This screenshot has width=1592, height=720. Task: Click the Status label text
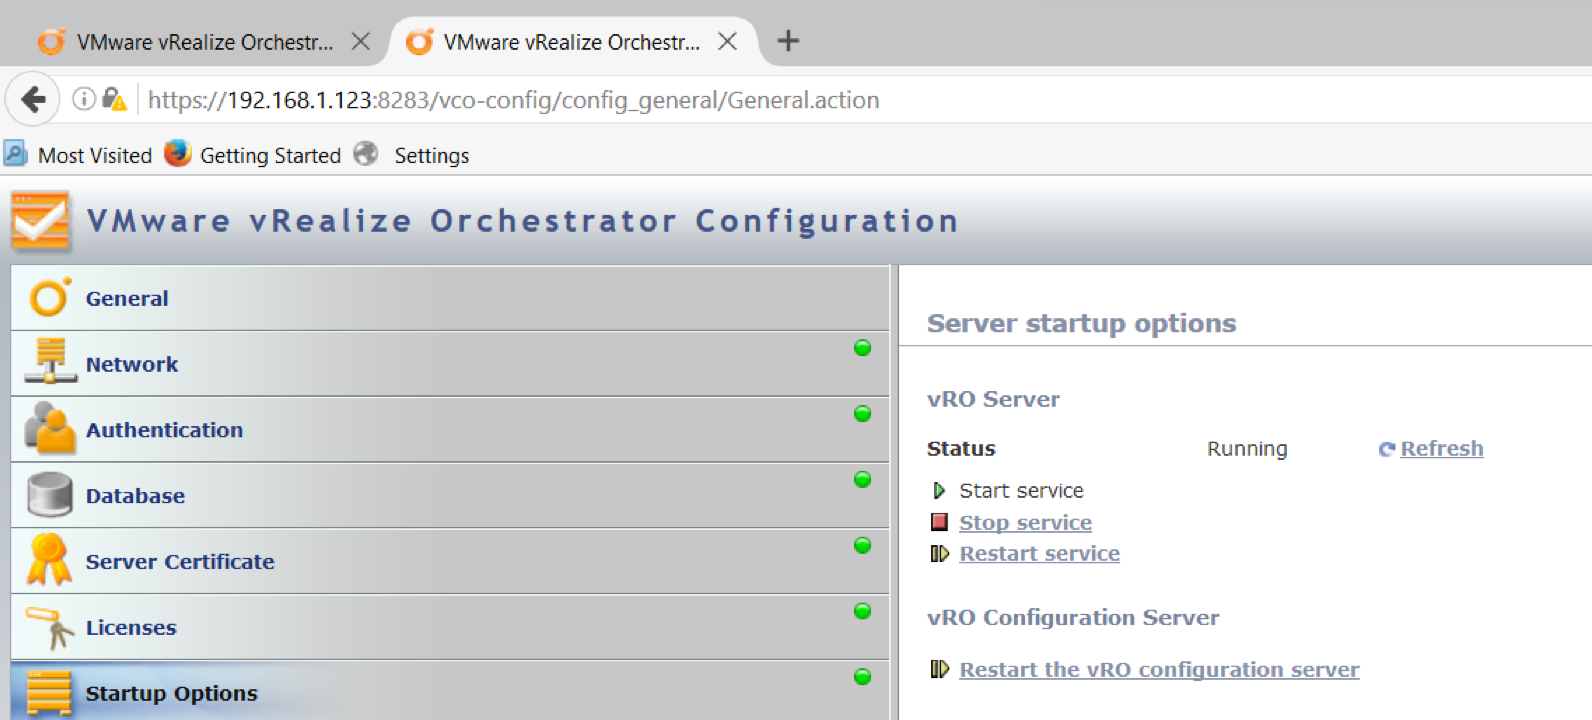pos(961,449)
